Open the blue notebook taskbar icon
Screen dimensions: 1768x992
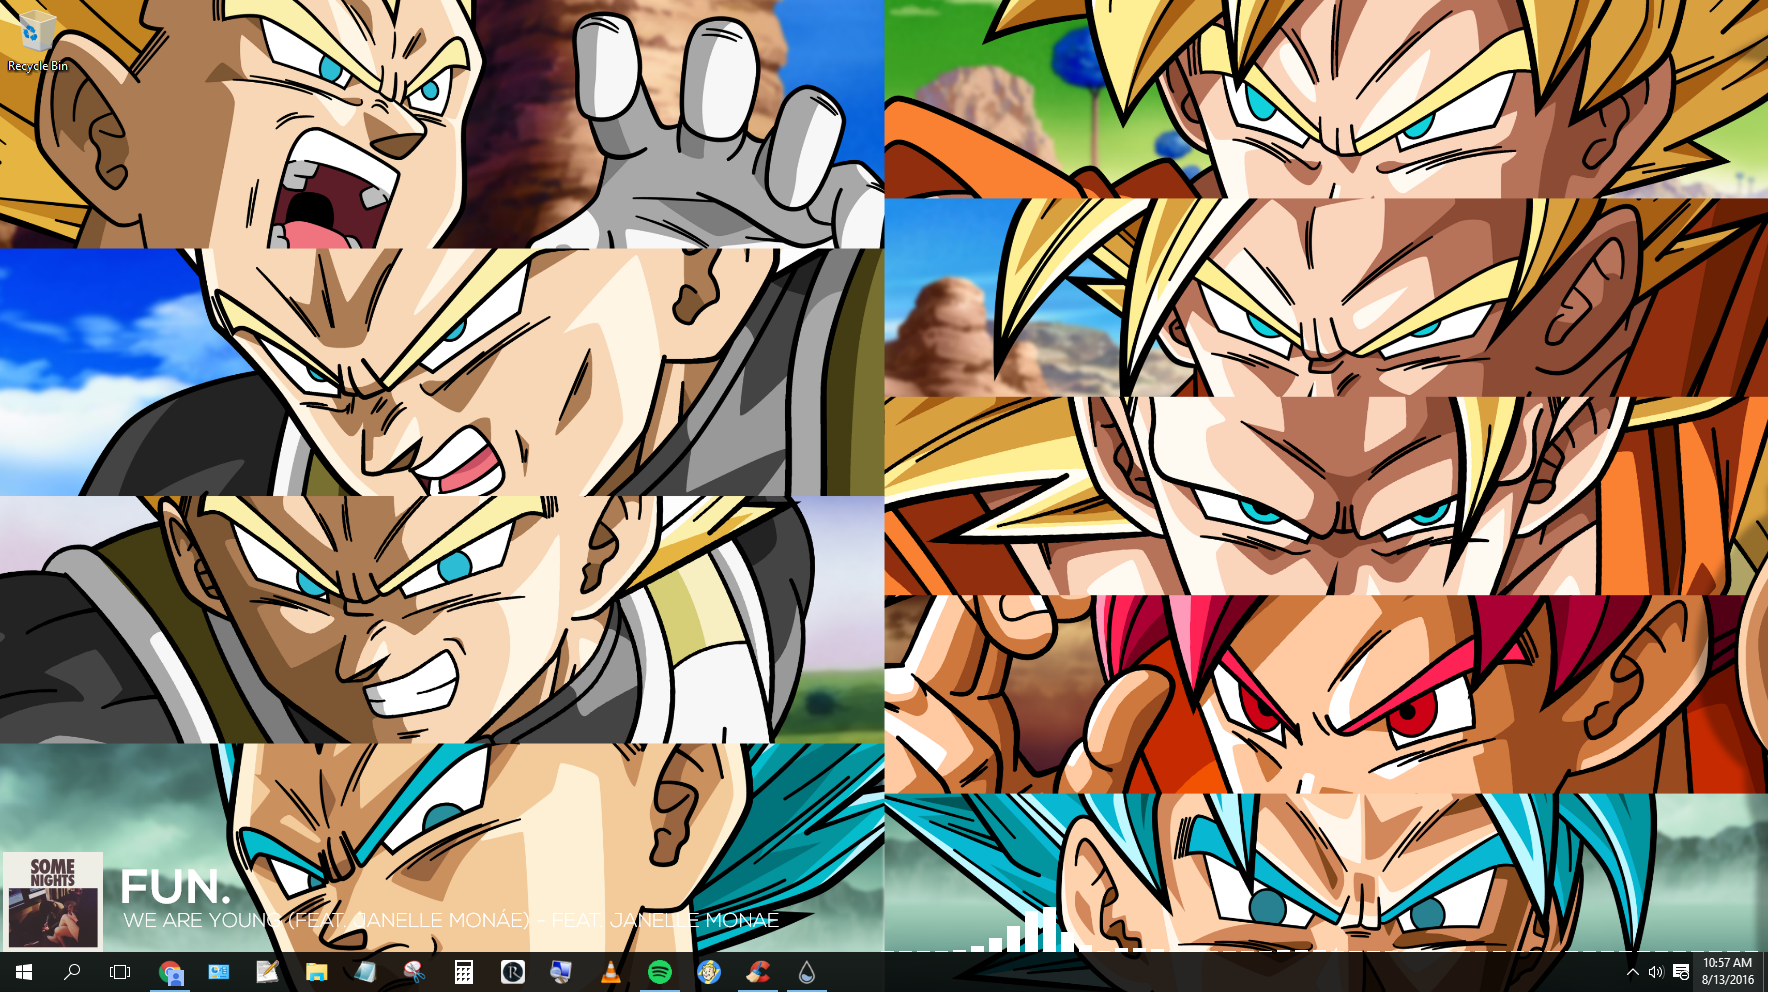(365, 972)
